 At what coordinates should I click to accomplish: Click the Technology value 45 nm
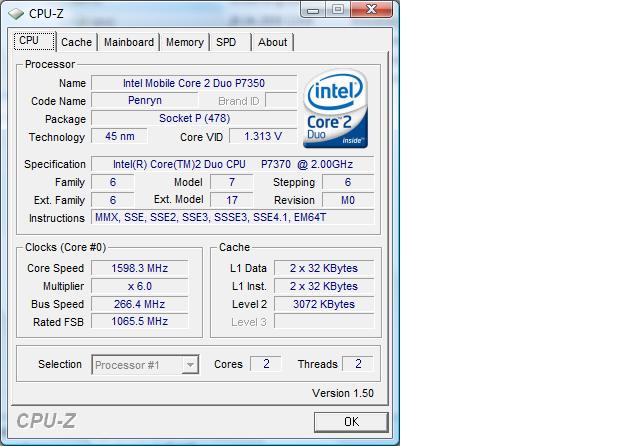[119, 136]
